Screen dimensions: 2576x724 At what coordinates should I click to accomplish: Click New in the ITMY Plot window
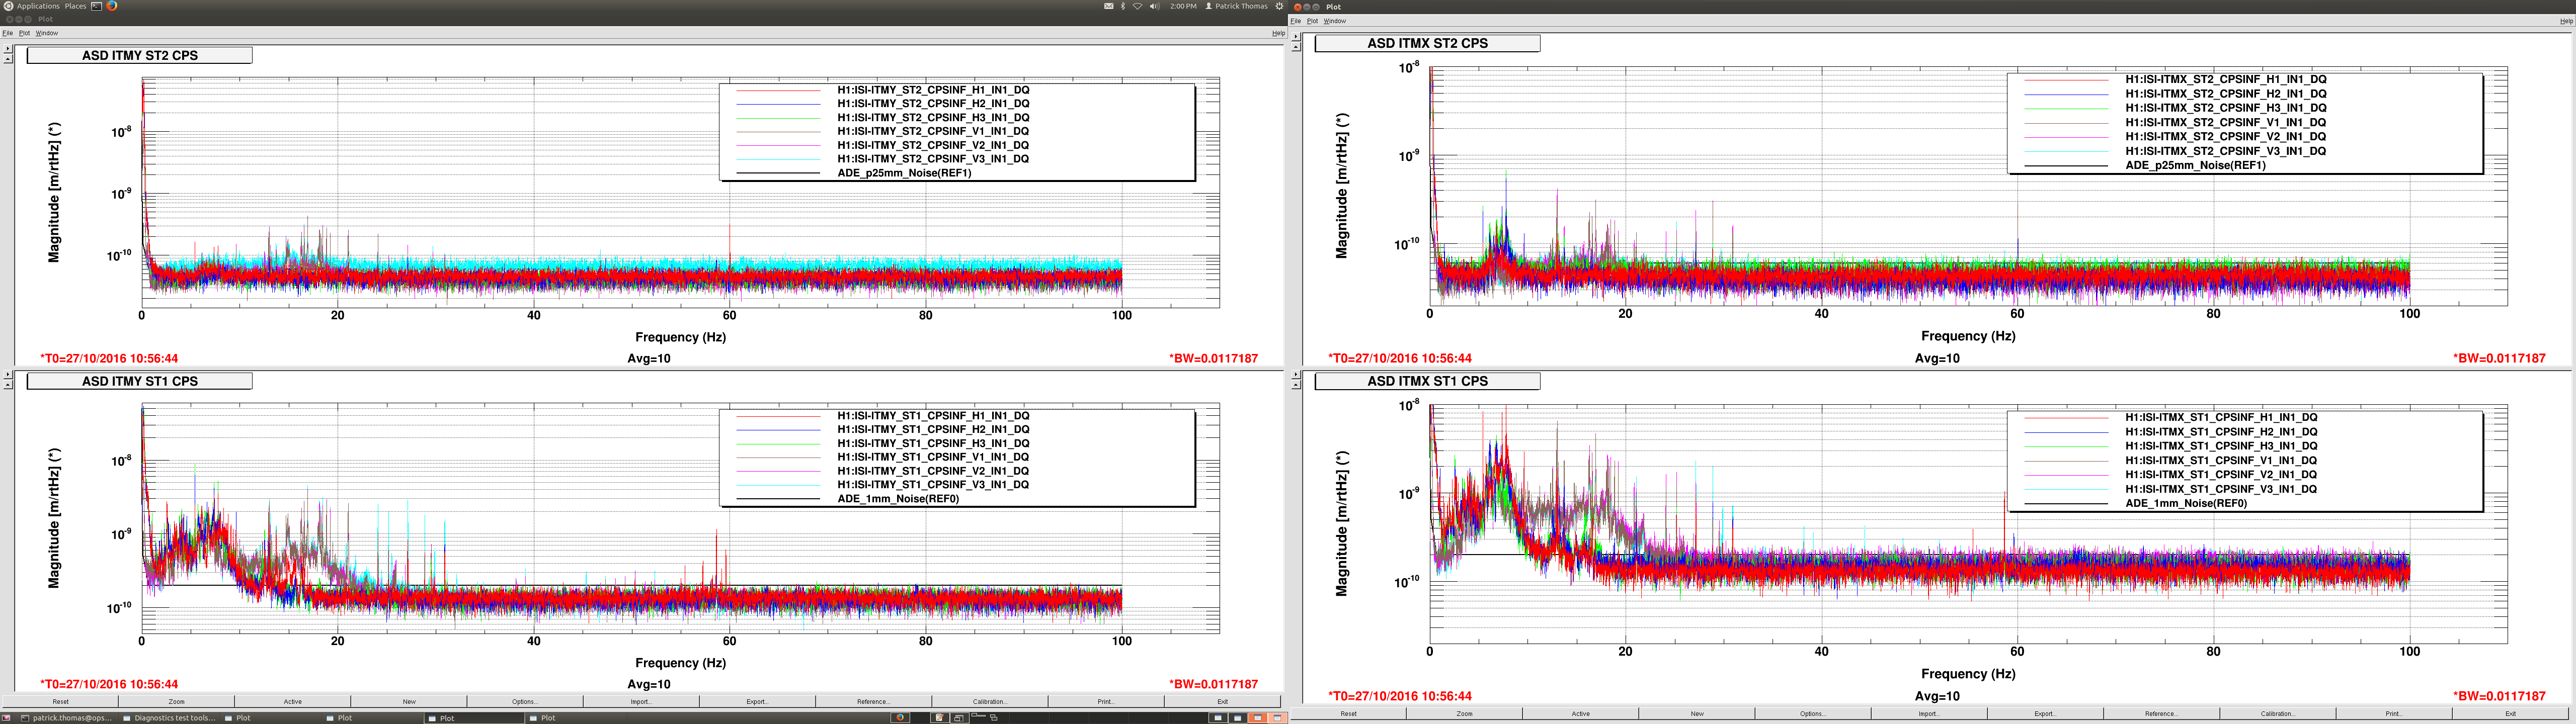click(x=409, y=701)
